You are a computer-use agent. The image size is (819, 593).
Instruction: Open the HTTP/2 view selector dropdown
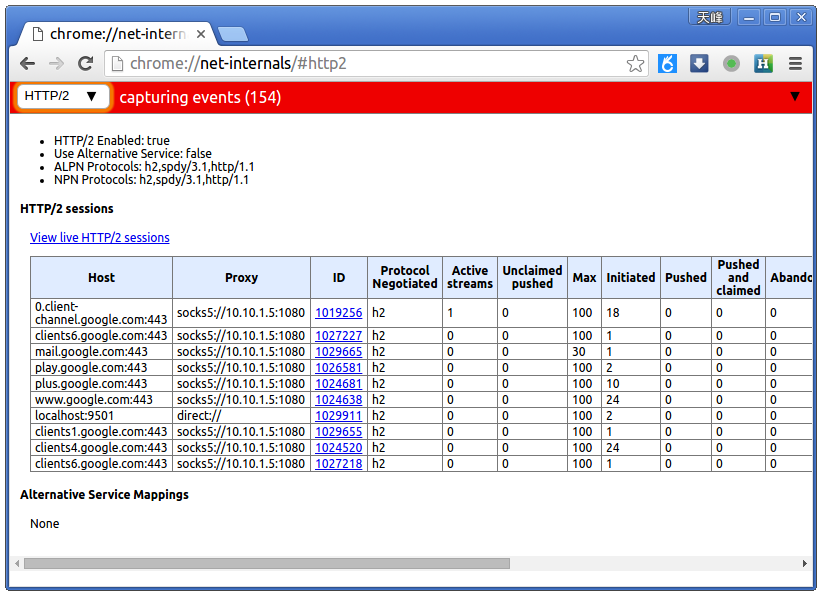pos(62,96)
